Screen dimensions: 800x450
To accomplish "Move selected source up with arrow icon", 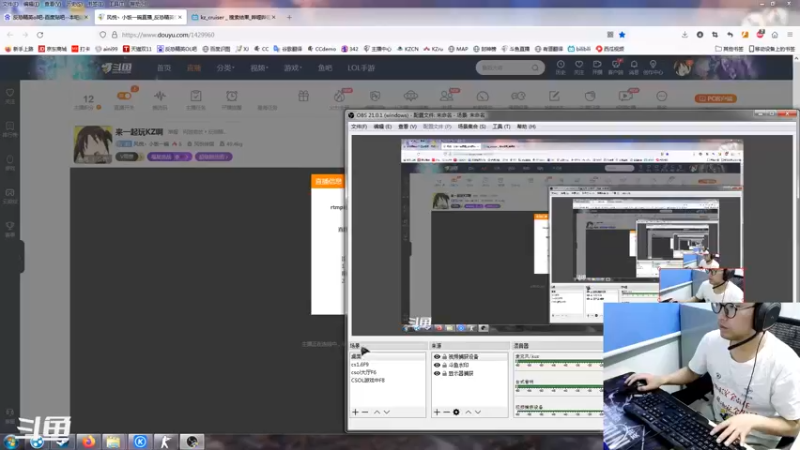I will click(x=468, y=412).
